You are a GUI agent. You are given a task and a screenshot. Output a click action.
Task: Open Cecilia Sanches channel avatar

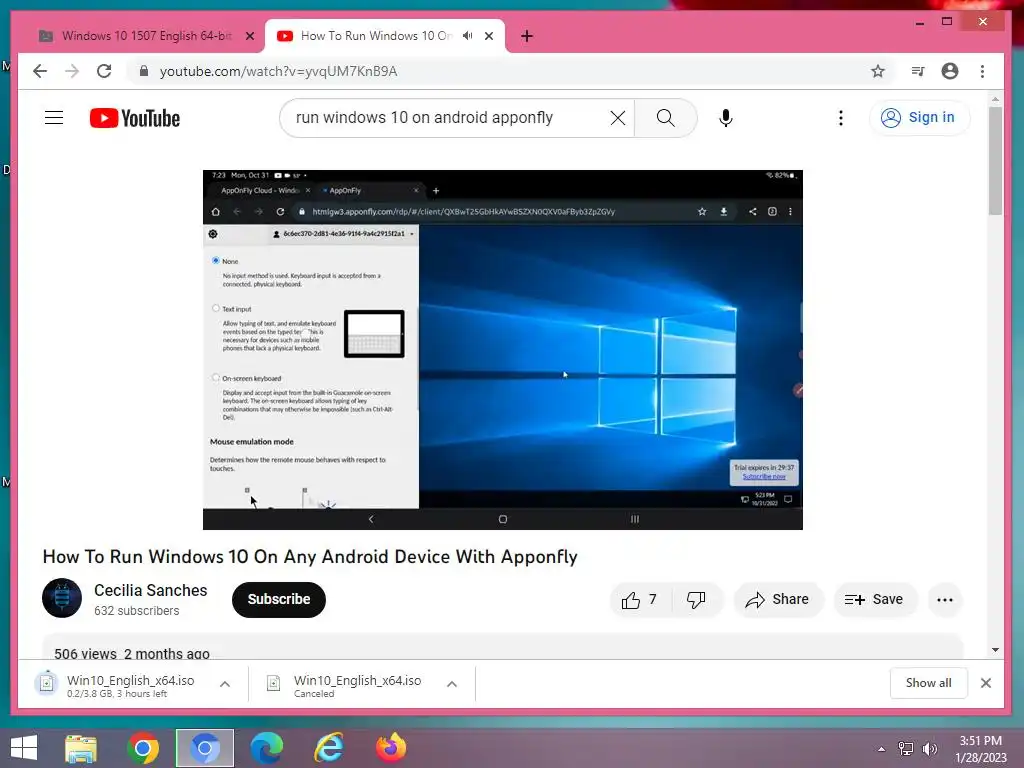coord(62,598)
